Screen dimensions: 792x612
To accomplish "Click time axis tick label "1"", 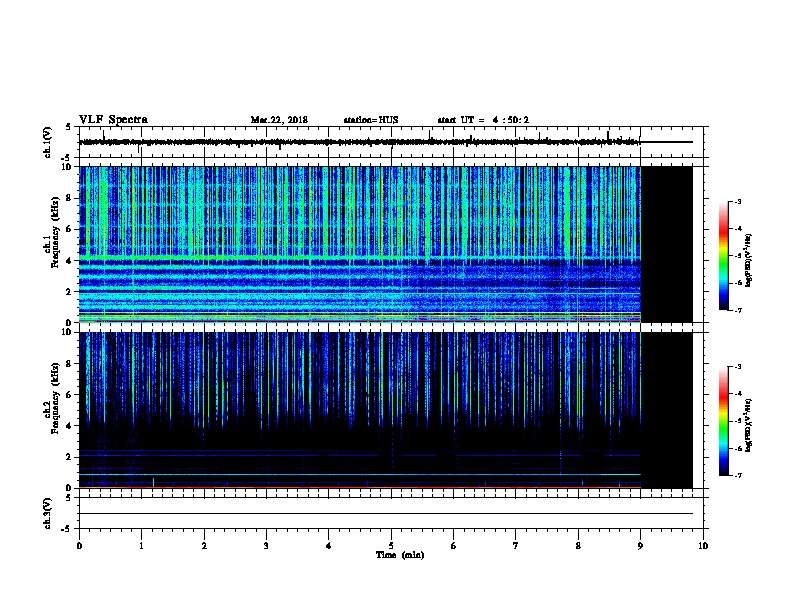I will 141,545.
